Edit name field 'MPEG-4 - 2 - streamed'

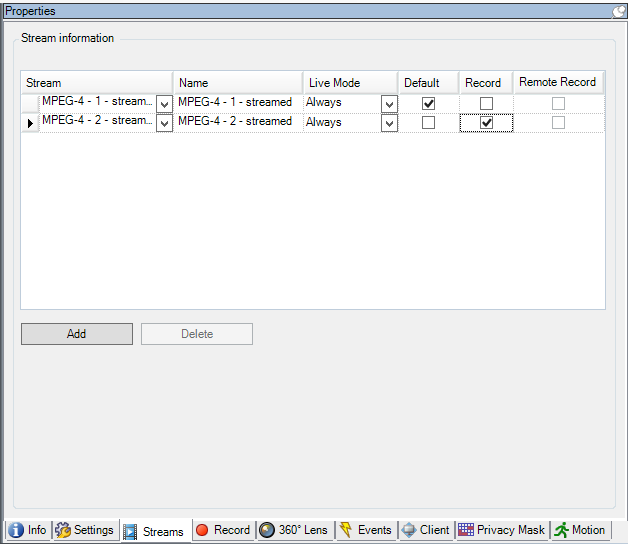(x=238, y=122)
